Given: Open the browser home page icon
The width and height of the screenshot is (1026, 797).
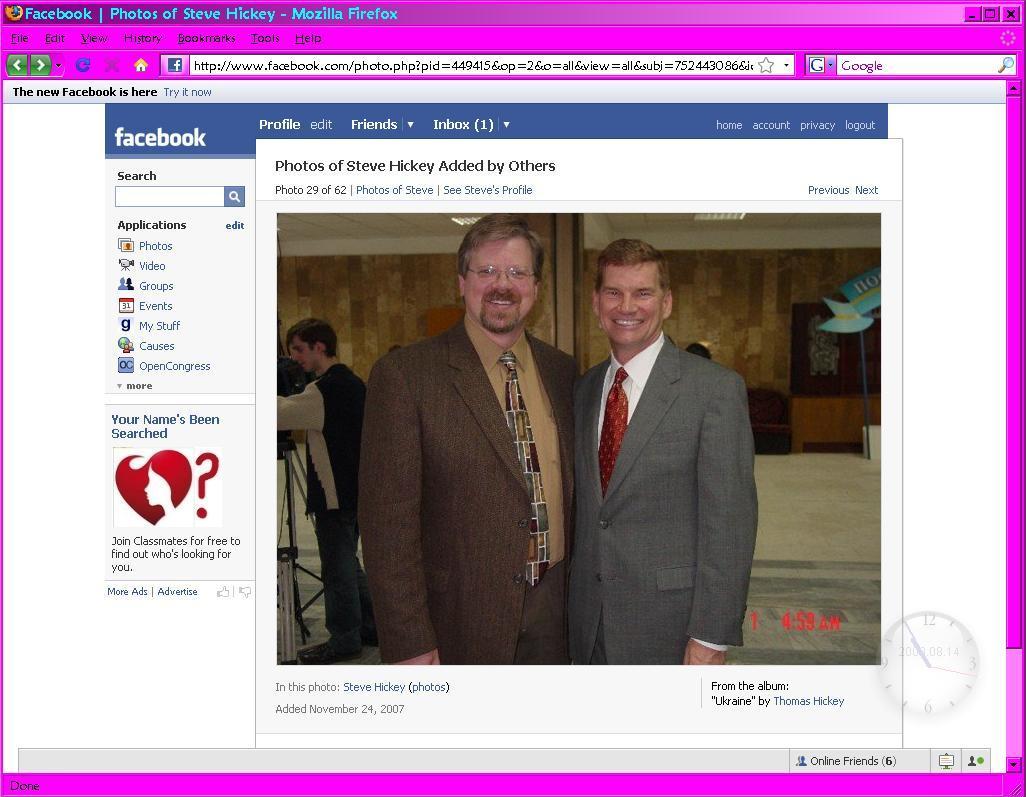Looking at the screenshot, I should [x=141, y=65].
